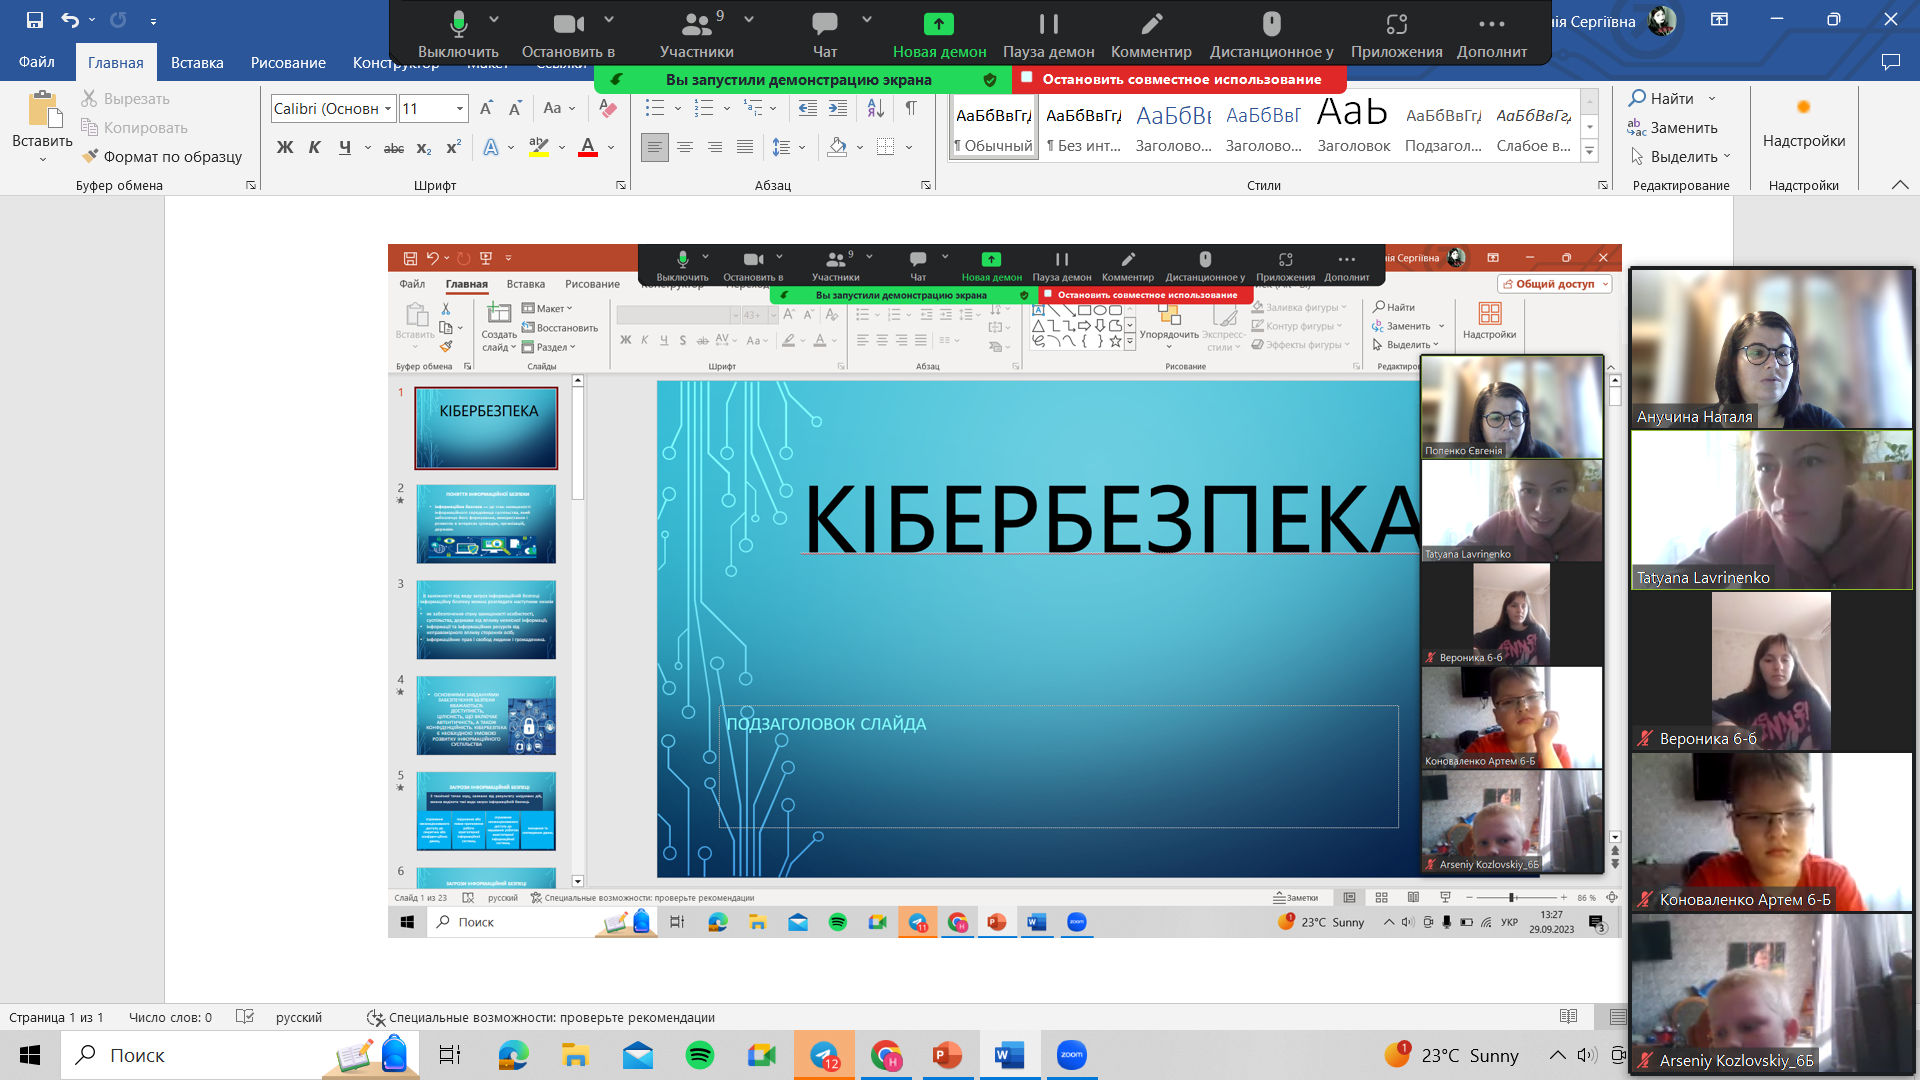Screen dimensions: 1920x1080
Task: Toggle Italic formatting in Word
Action: tap(315, 147)
